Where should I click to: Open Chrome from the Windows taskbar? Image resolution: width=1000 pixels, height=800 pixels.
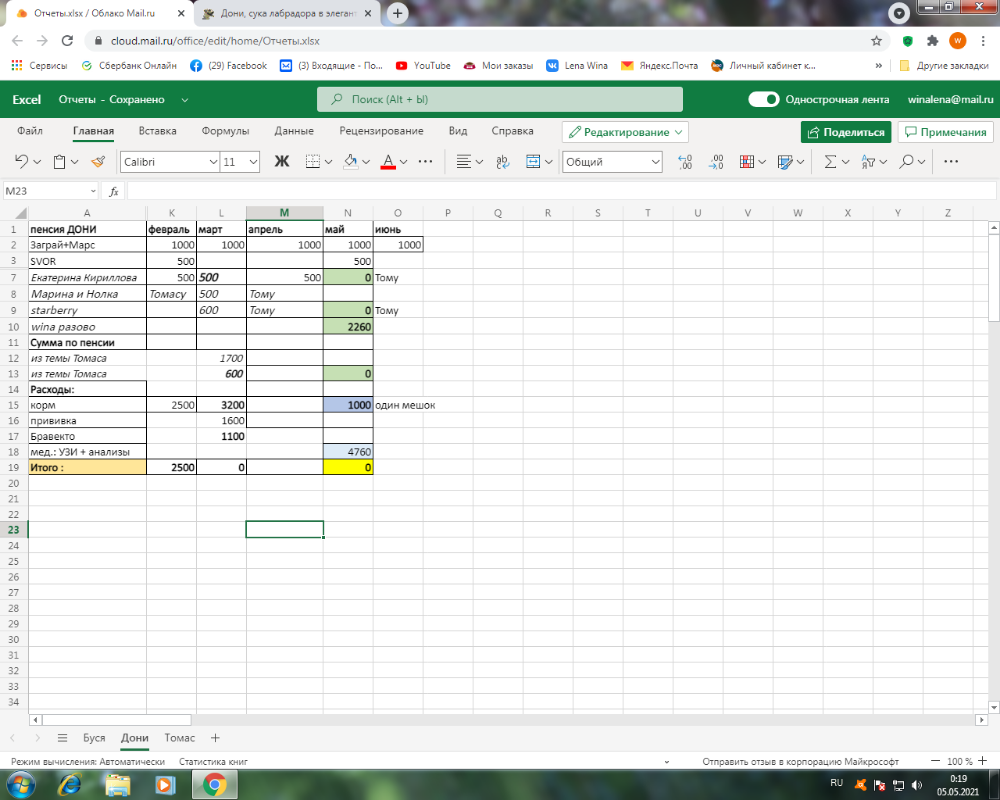214,785
